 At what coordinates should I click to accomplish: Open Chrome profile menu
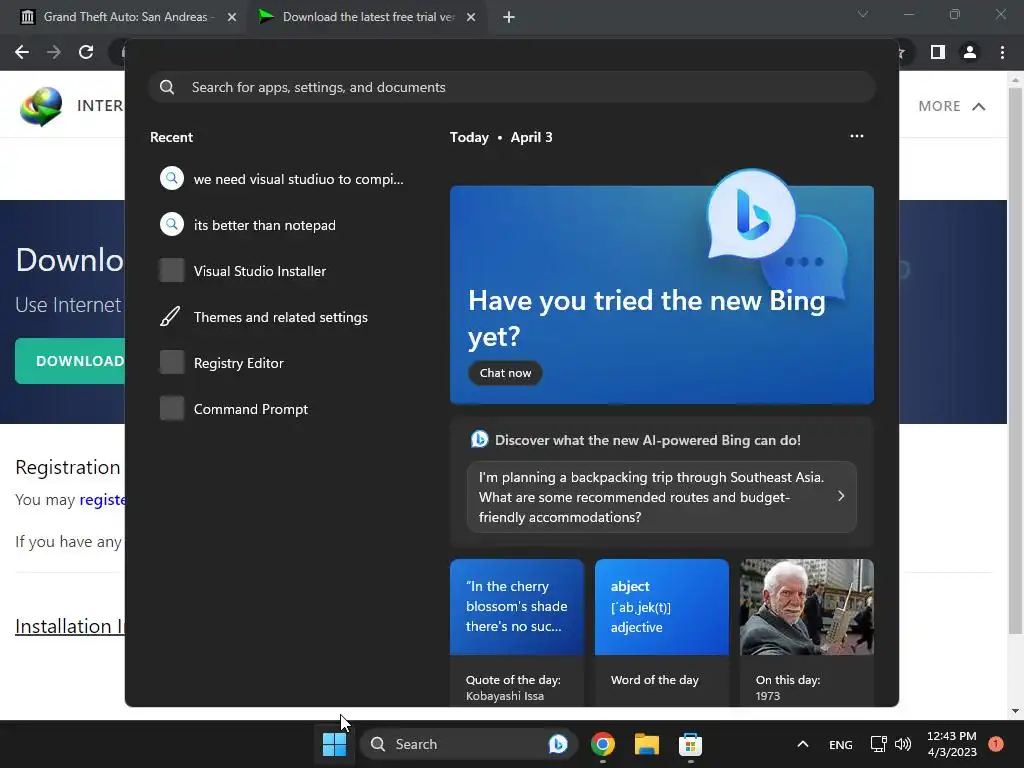(x=970, y=52)
